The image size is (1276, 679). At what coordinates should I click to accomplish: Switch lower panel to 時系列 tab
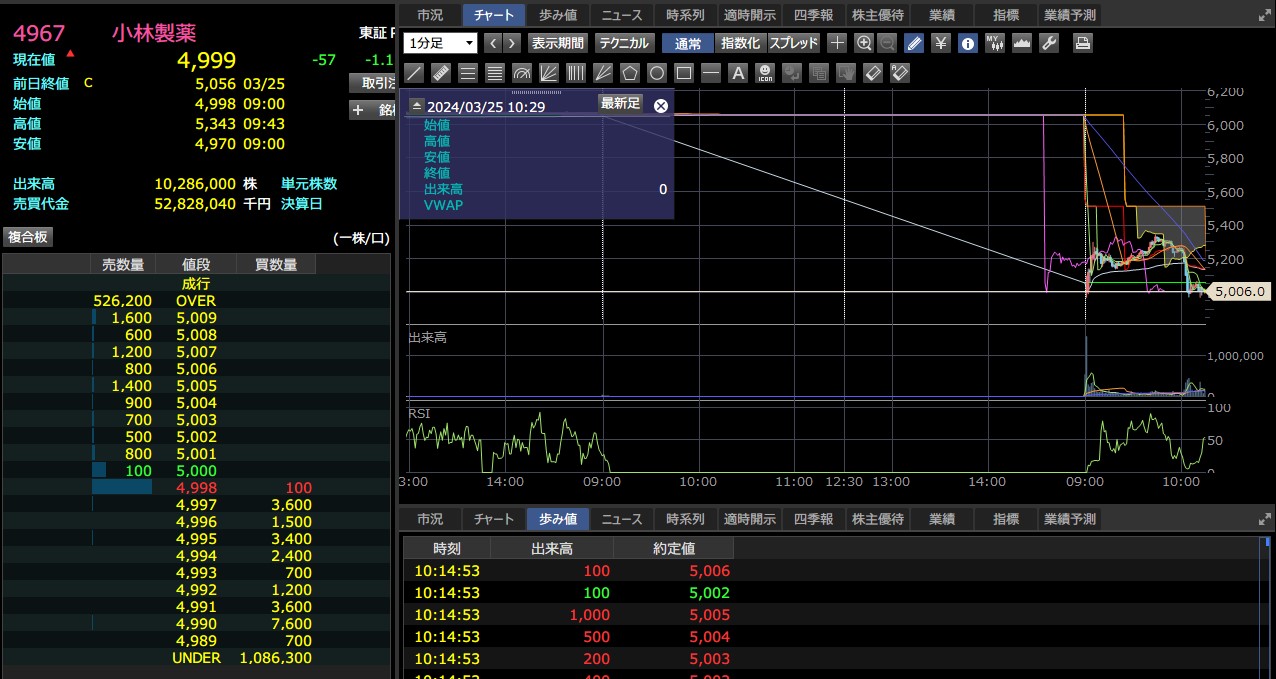(686, 519)
